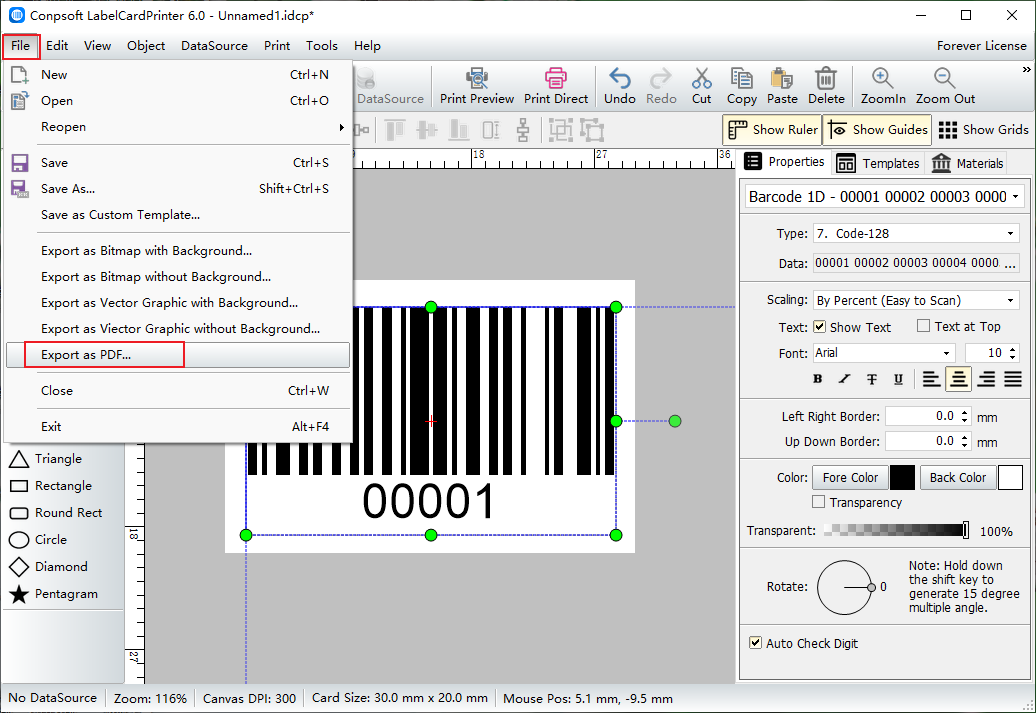Image resolution: width=1036 pixels, height=713 pixels.
Task: Enable the Transparency checkbox
Action: [819, 502]
